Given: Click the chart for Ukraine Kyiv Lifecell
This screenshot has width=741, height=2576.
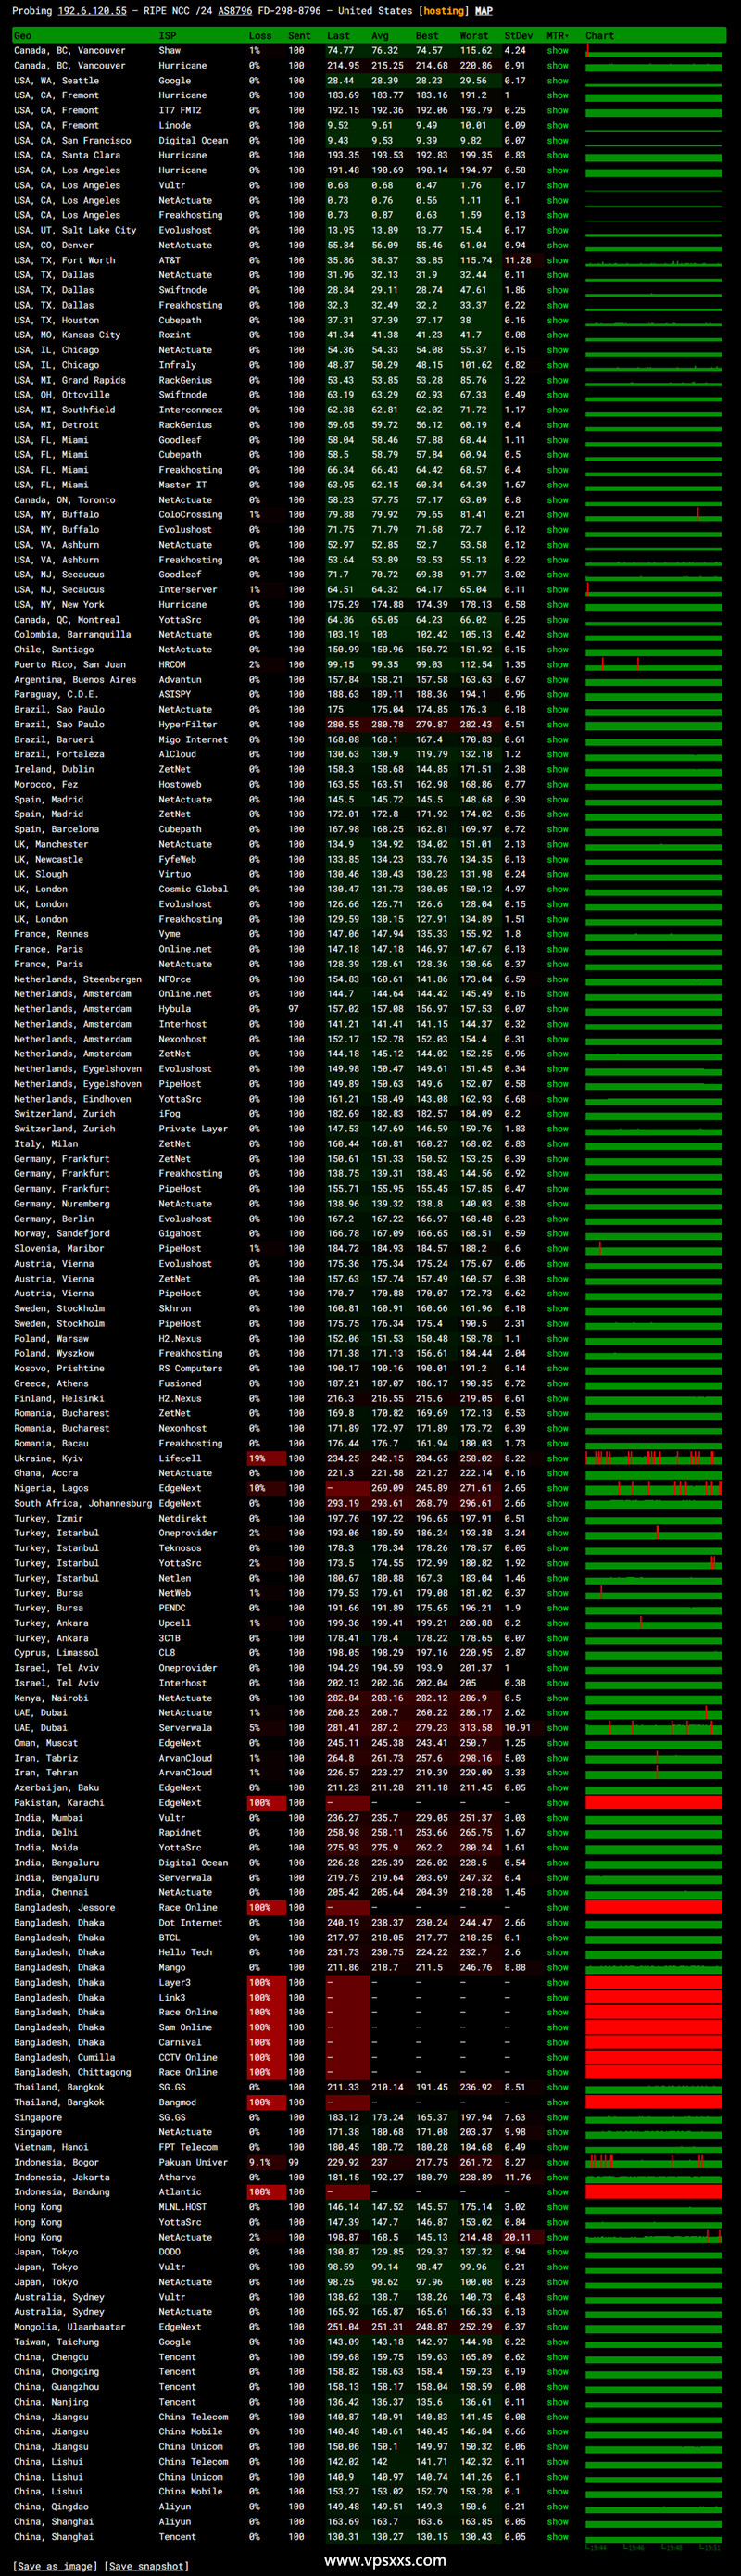Looking at the screenshot, I should (653, 1458).
